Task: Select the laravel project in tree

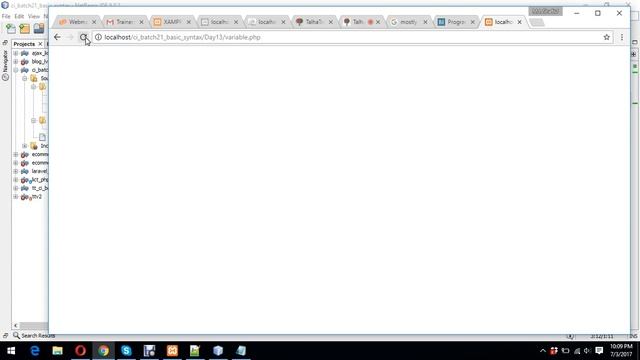Action: pyautogui.click(x=40, y=171)
